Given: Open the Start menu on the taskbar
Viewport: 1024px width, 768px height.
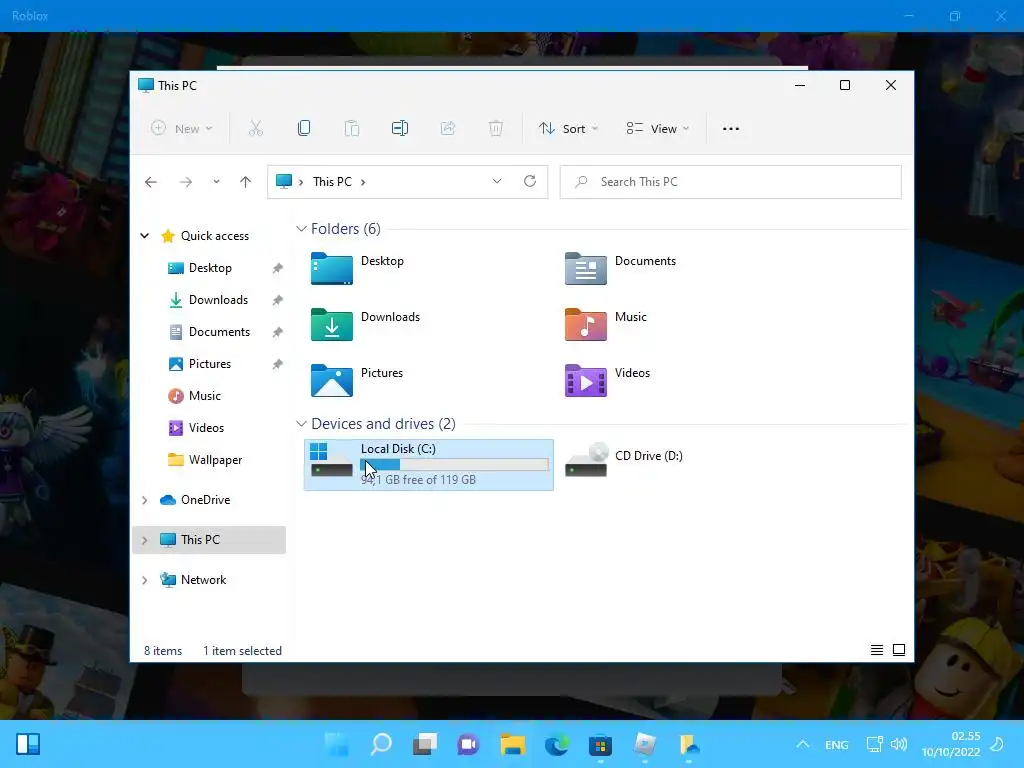Looking at the screenshot, I should [x=337, y=744].
